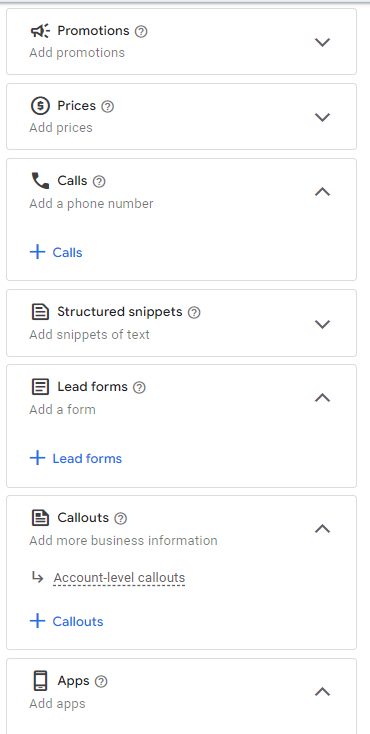Viewport: 370px width, 734px height.
Task: Collapse the Calls section
Action: pos(322,191)
